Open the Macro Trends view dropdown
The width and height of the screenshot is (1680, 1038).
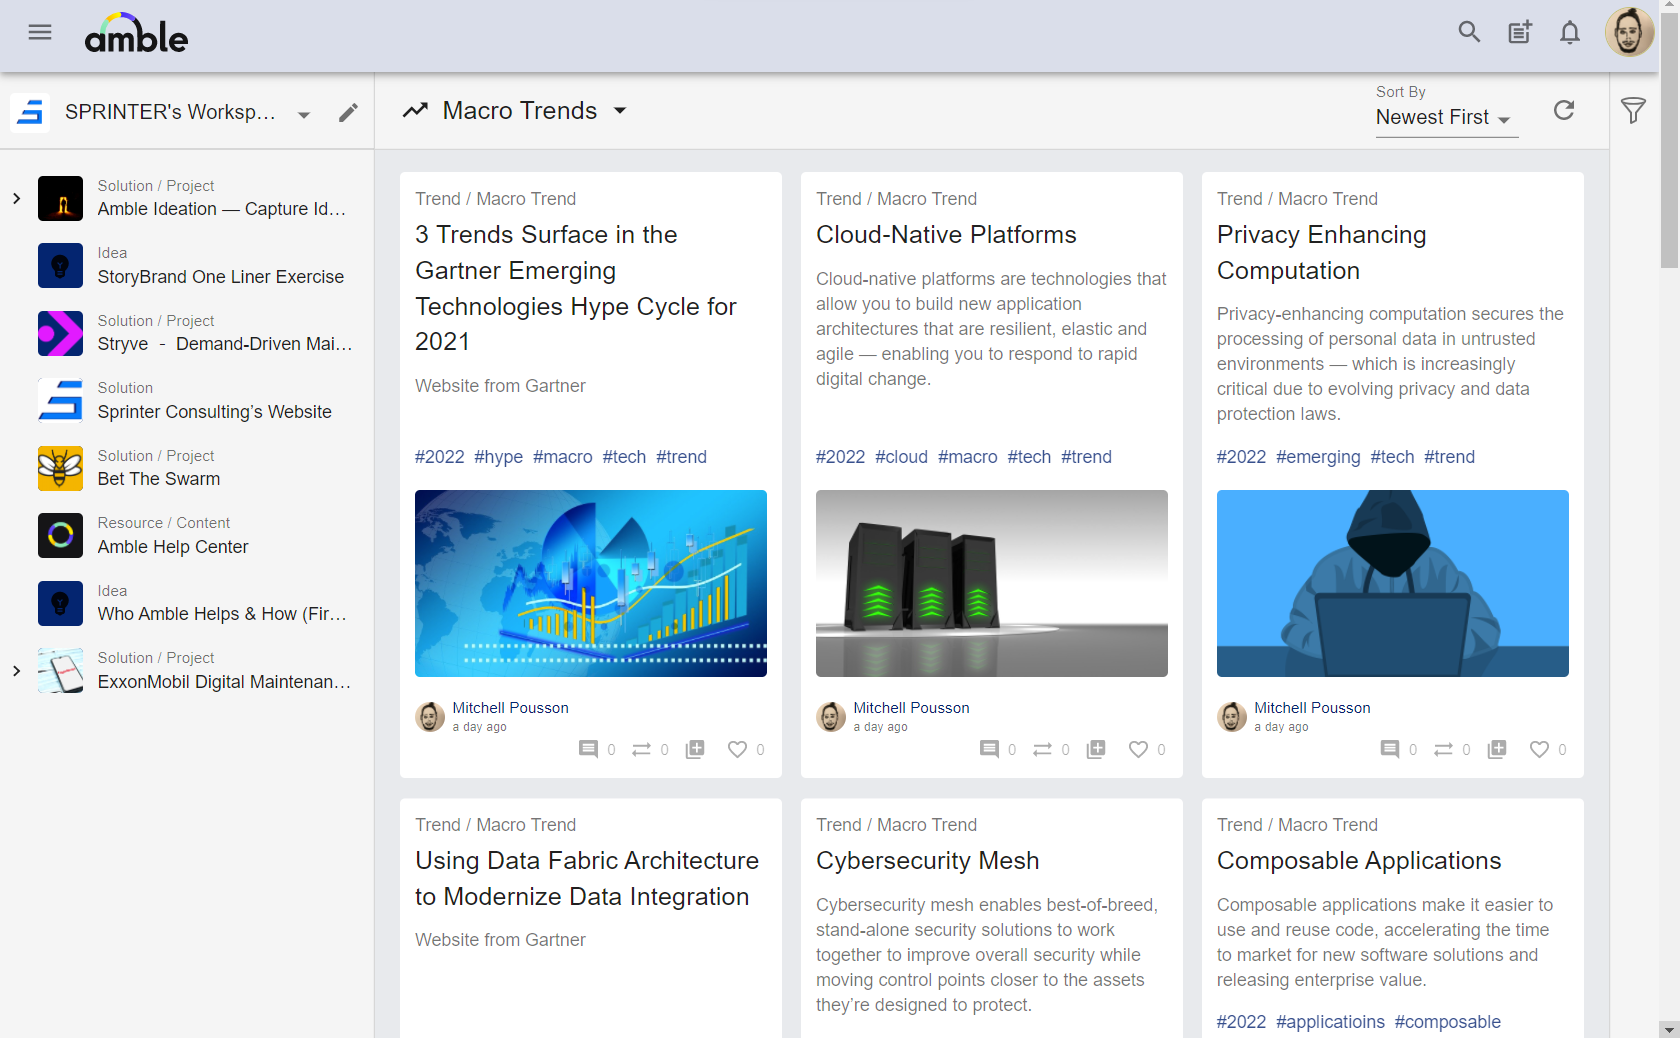(x=620, y=110)
